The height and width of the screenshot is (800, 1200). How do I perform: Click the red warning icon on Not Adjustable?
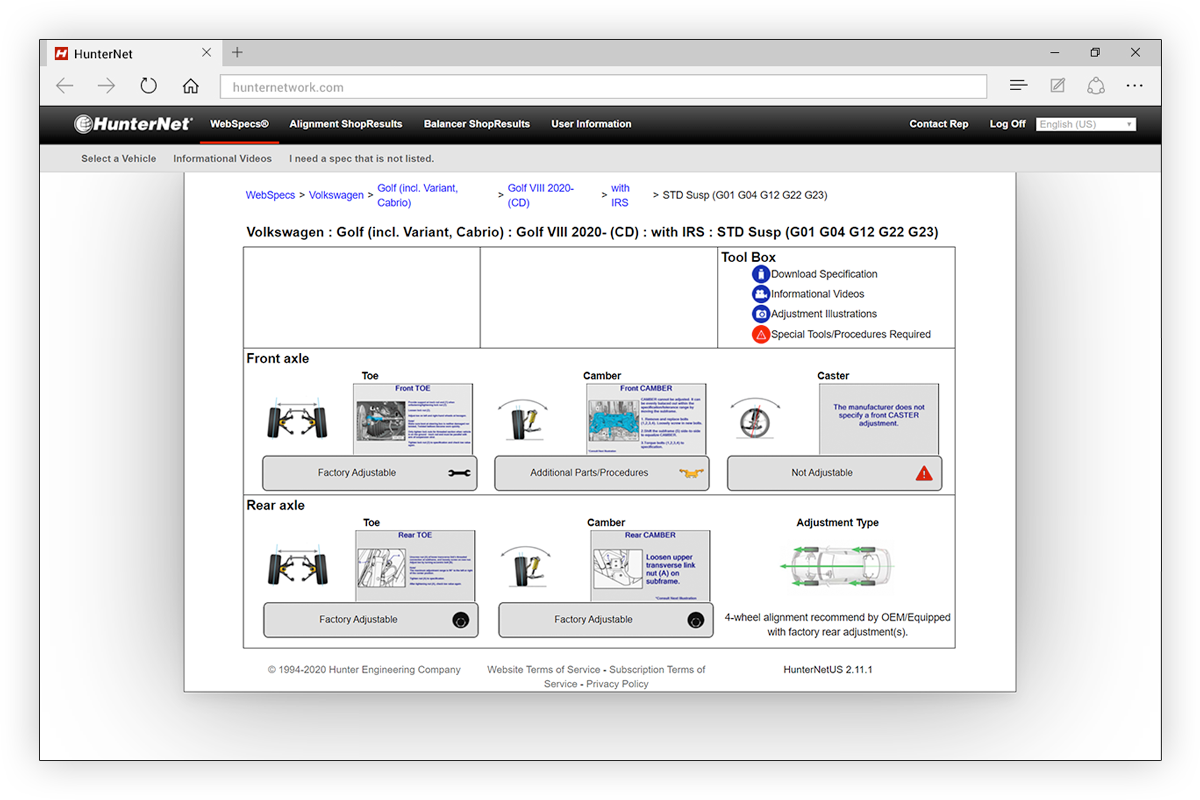click(x=924, y=473)
